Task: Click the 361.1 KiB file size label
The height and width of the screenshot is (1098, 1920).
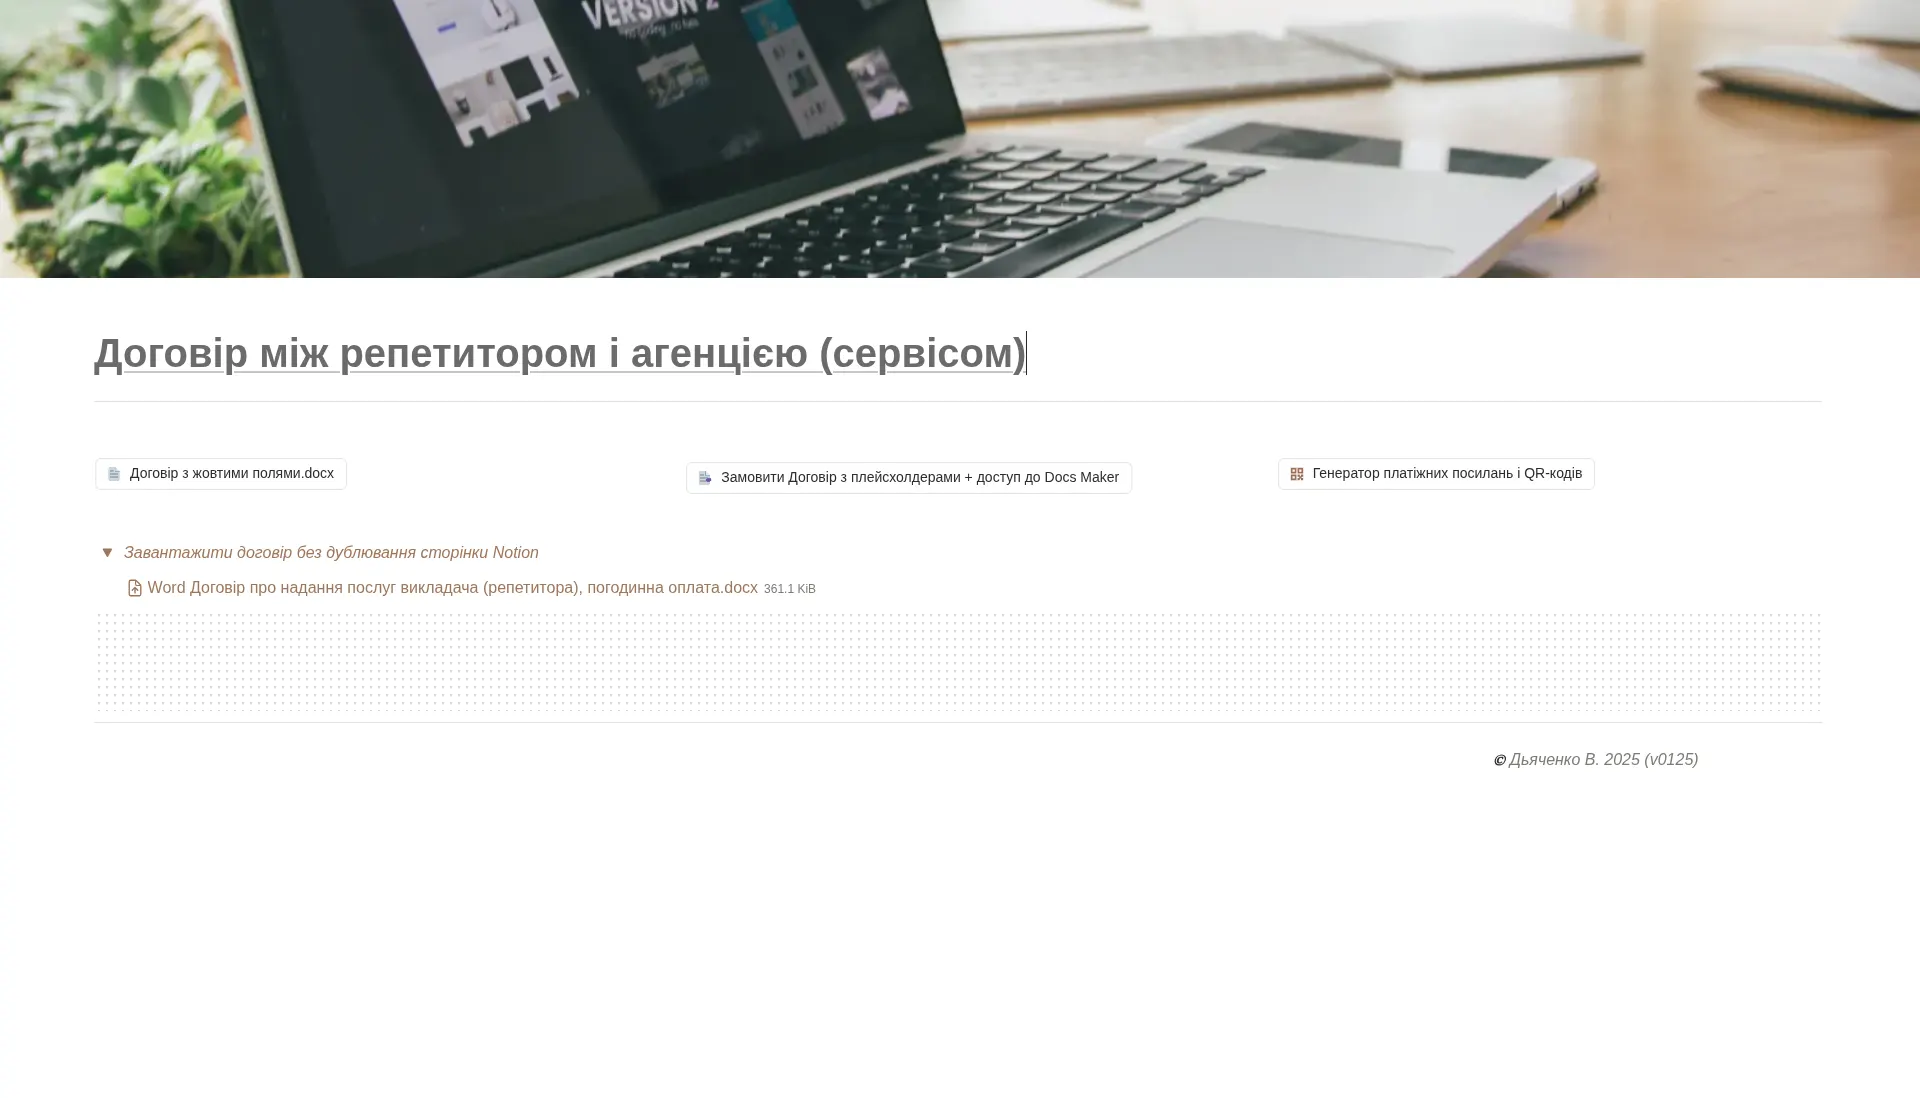Action: [789, 588]
